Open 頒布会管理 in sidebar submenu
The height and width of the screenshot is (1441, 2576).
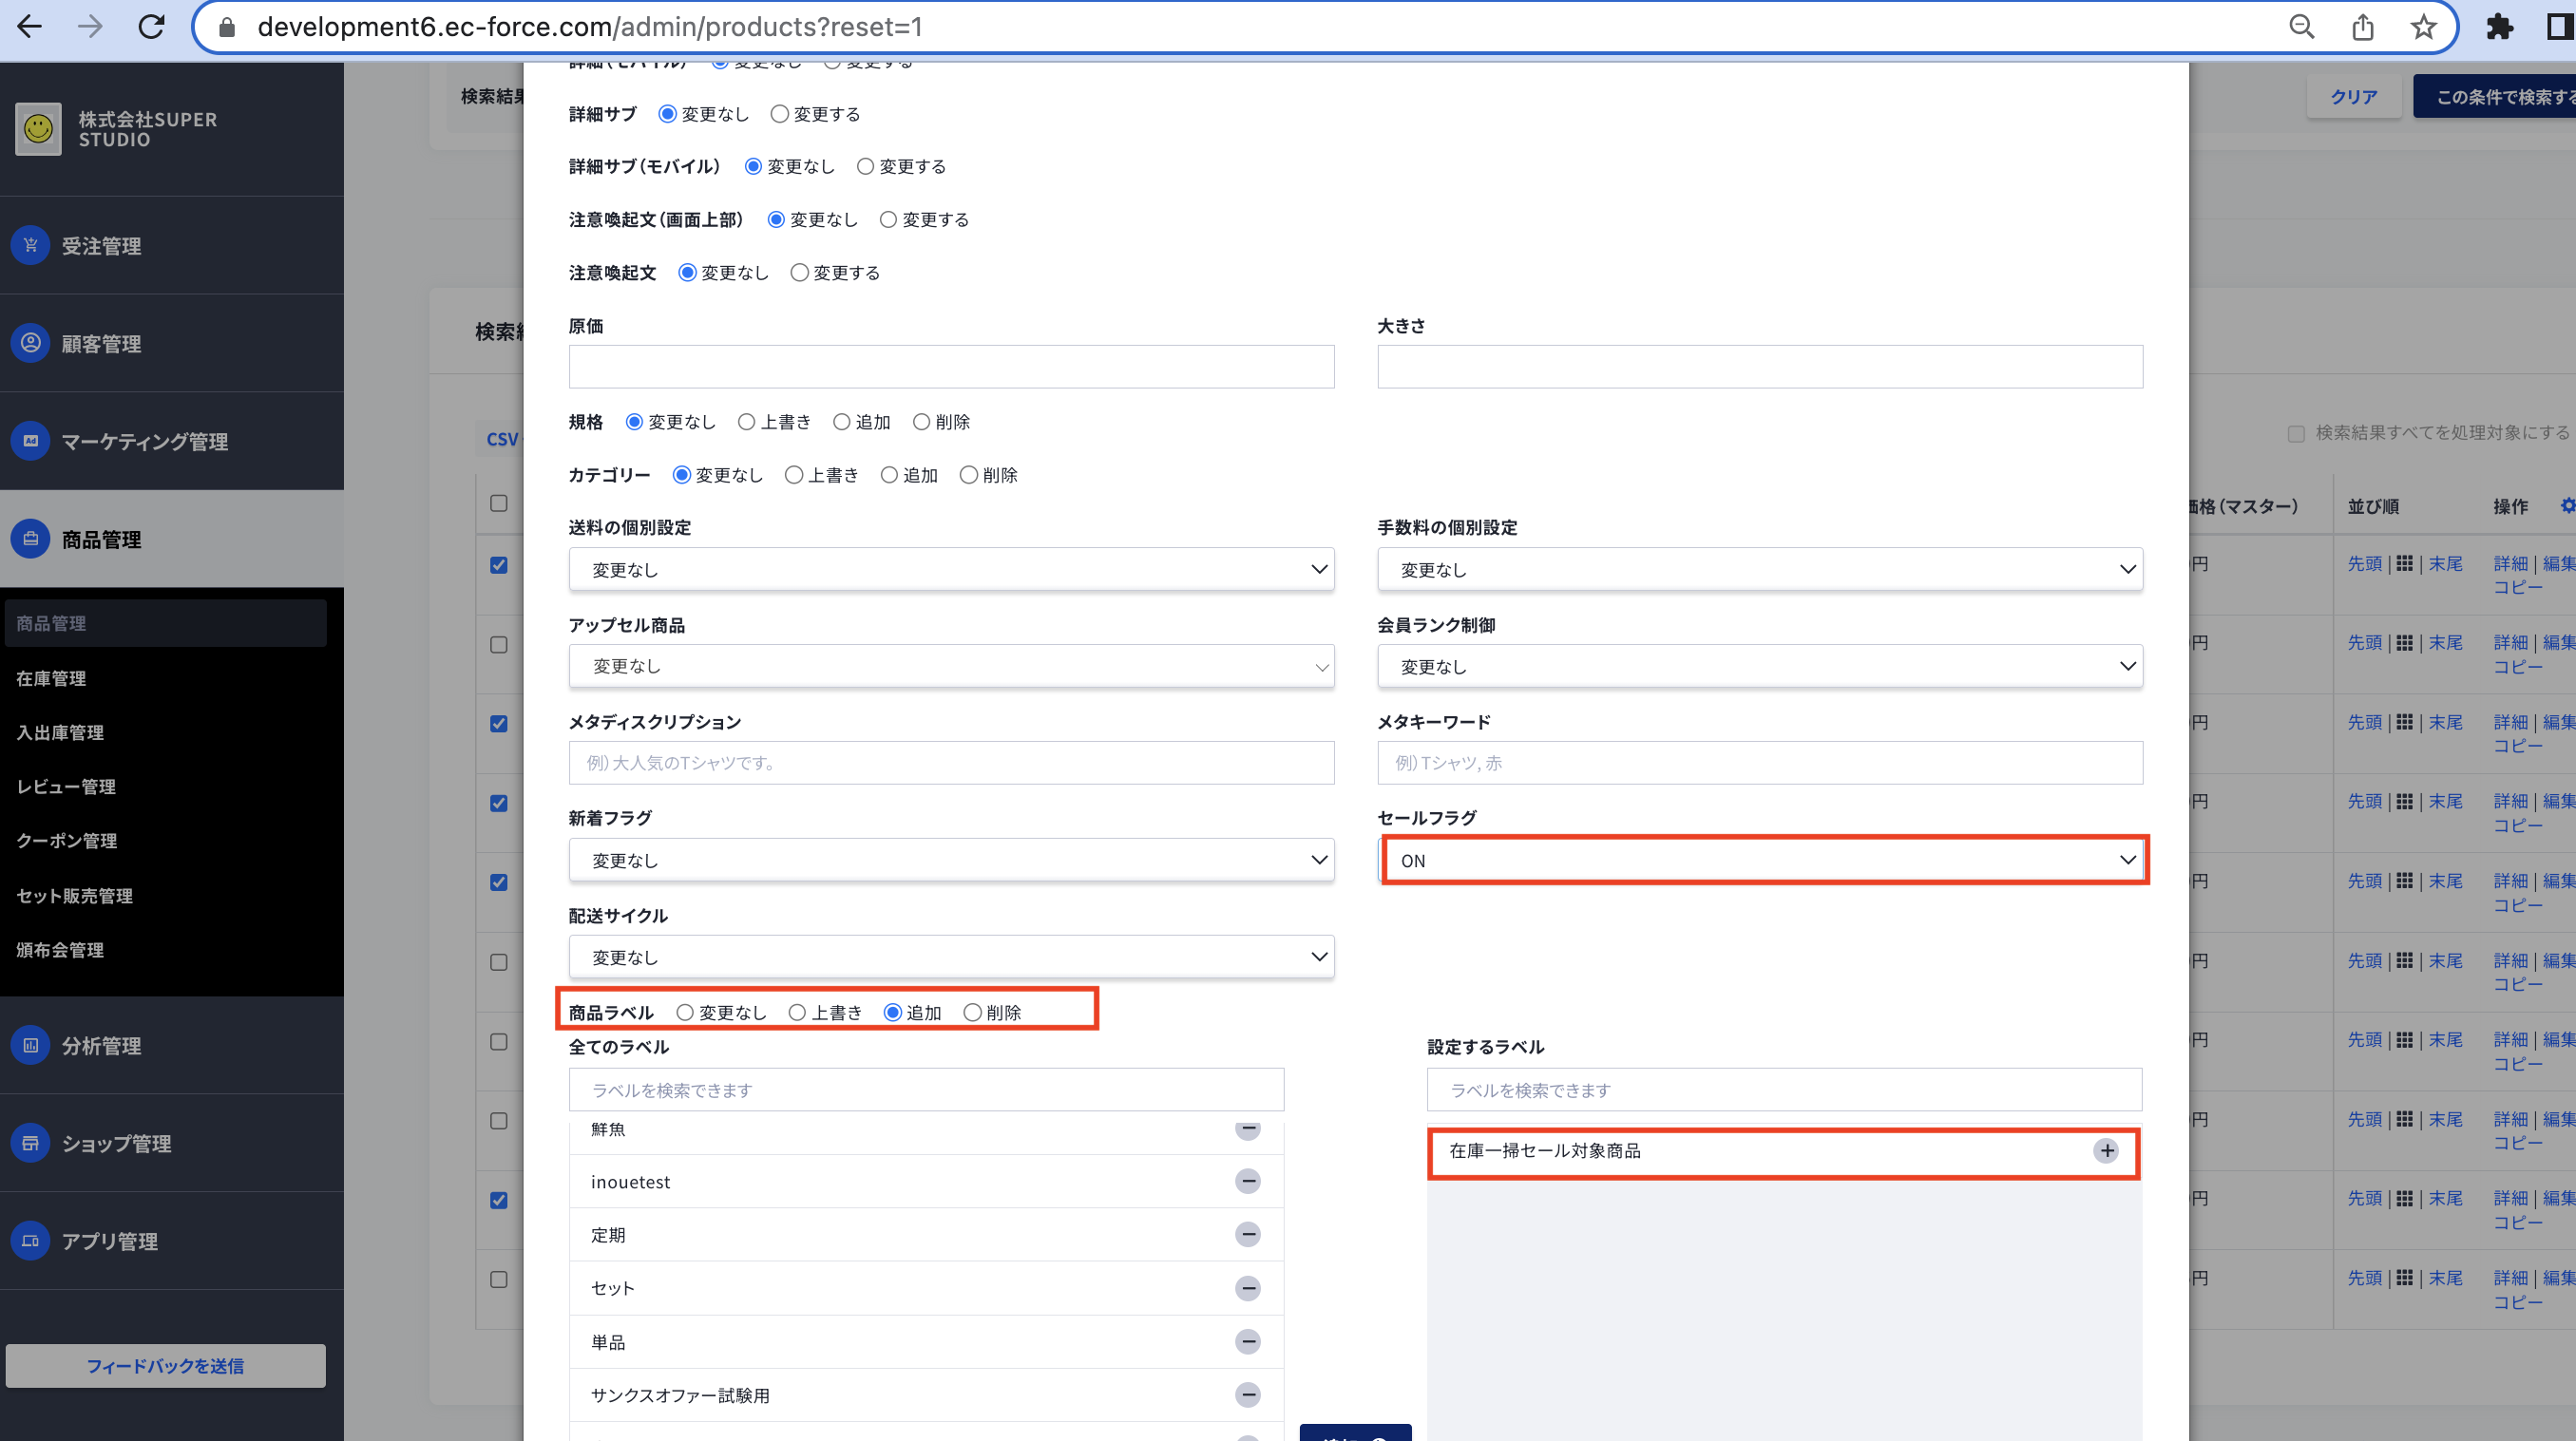pyautogui.click(x=60, y=949)
